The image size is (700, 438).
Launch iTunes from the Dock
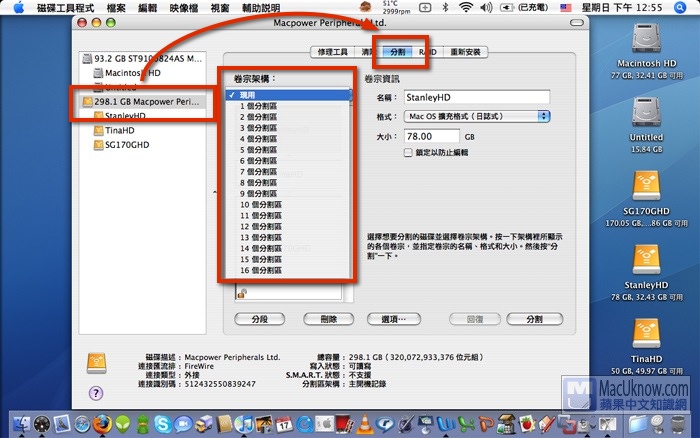(x=244, y=424)
